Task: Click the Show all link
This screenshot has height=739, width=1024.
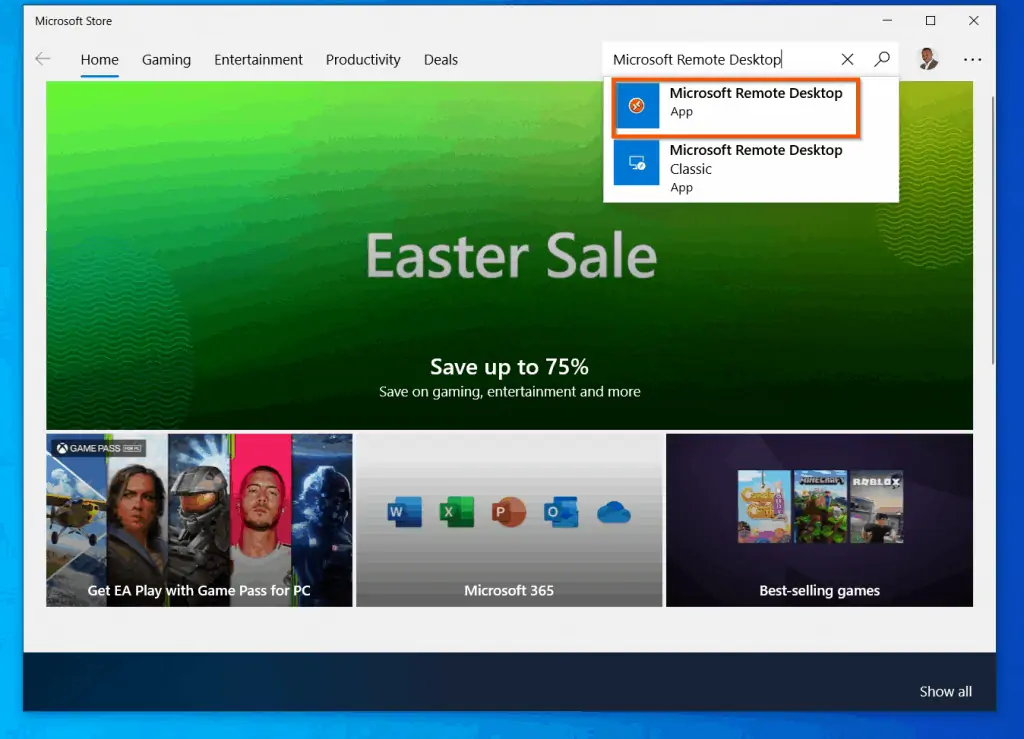Action: [x=944, y=691]
